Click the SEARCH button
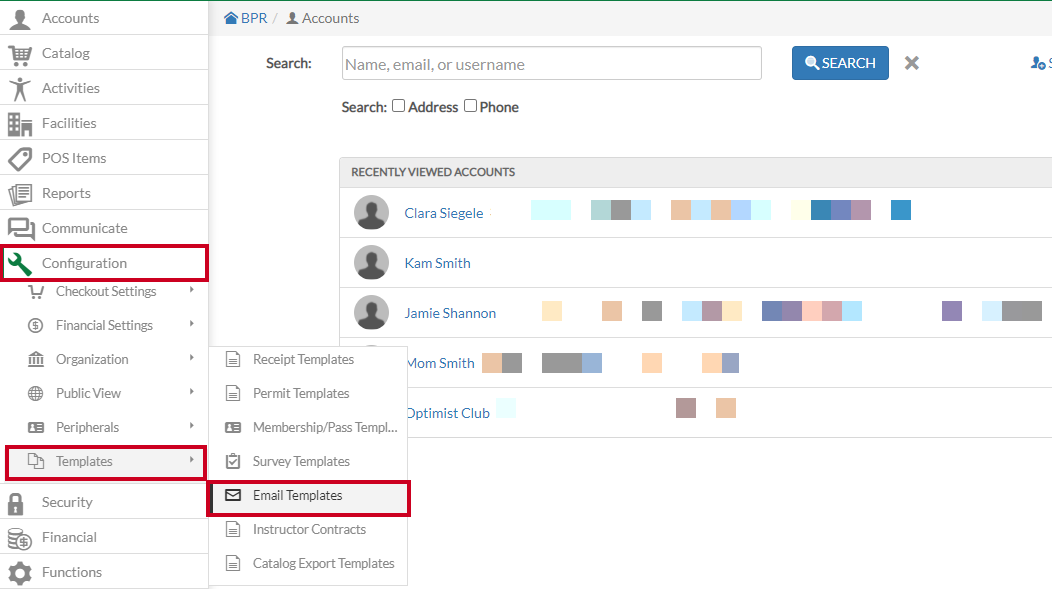Screen dimensions: 1052x589 (840, 63)
